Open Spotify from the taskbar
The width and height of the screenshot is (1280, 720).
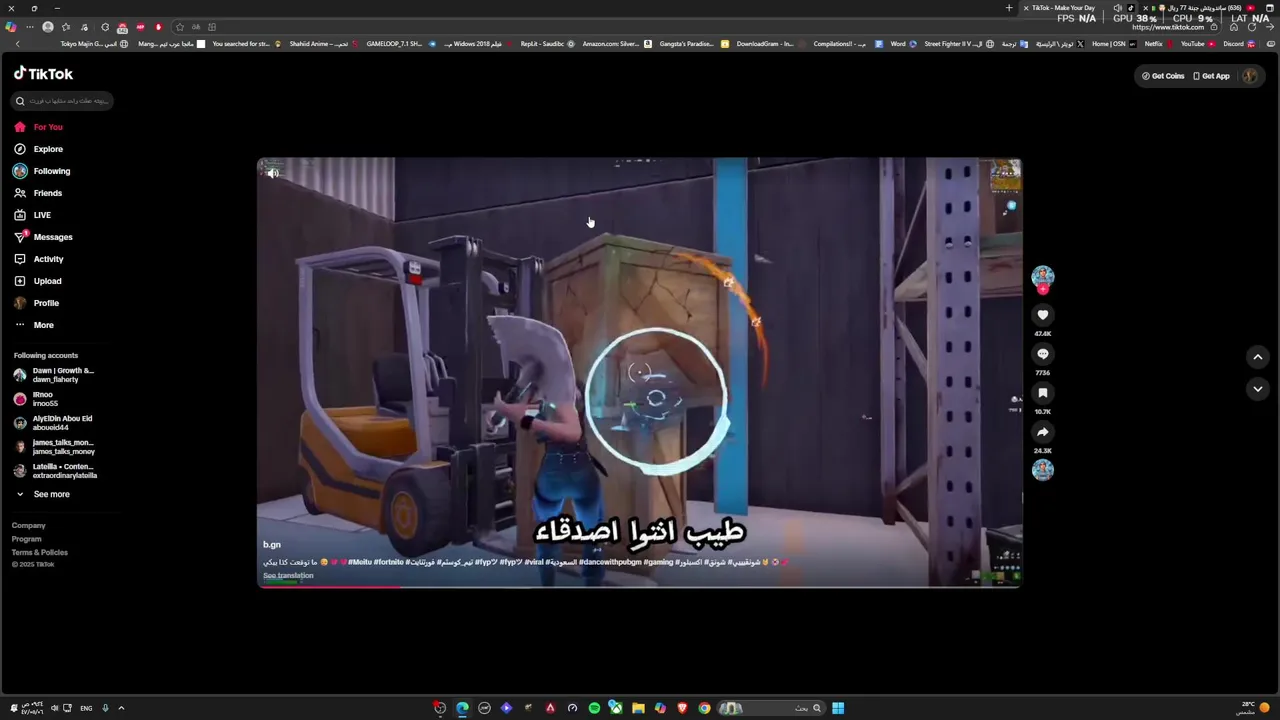tap(594, 708)
